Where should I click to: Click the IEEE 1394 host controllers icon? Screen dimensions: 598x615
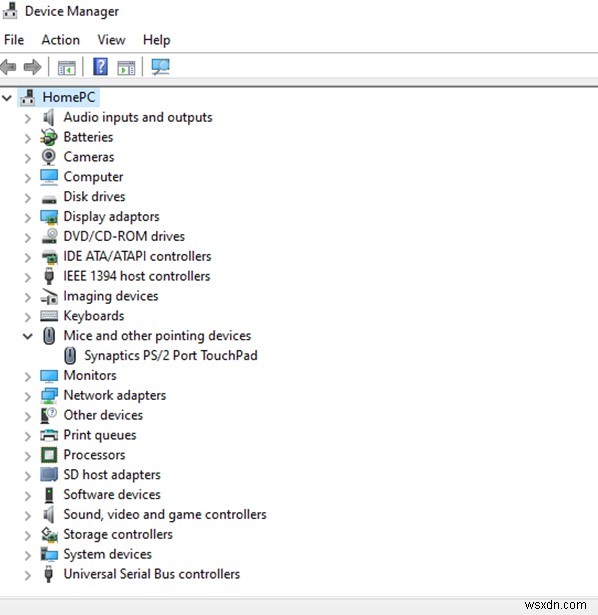click(x=49, y=276)
